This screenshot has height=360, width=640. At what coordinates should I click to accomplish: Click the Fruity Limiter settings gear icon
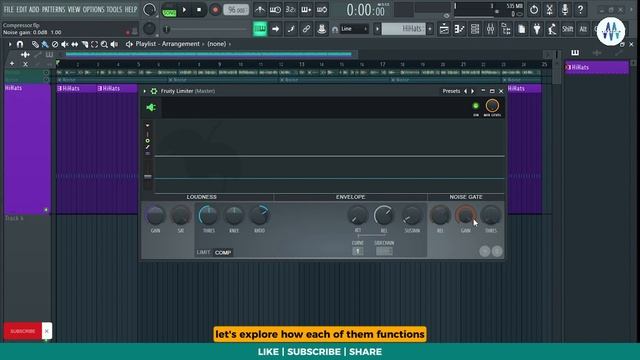point(154,91)
